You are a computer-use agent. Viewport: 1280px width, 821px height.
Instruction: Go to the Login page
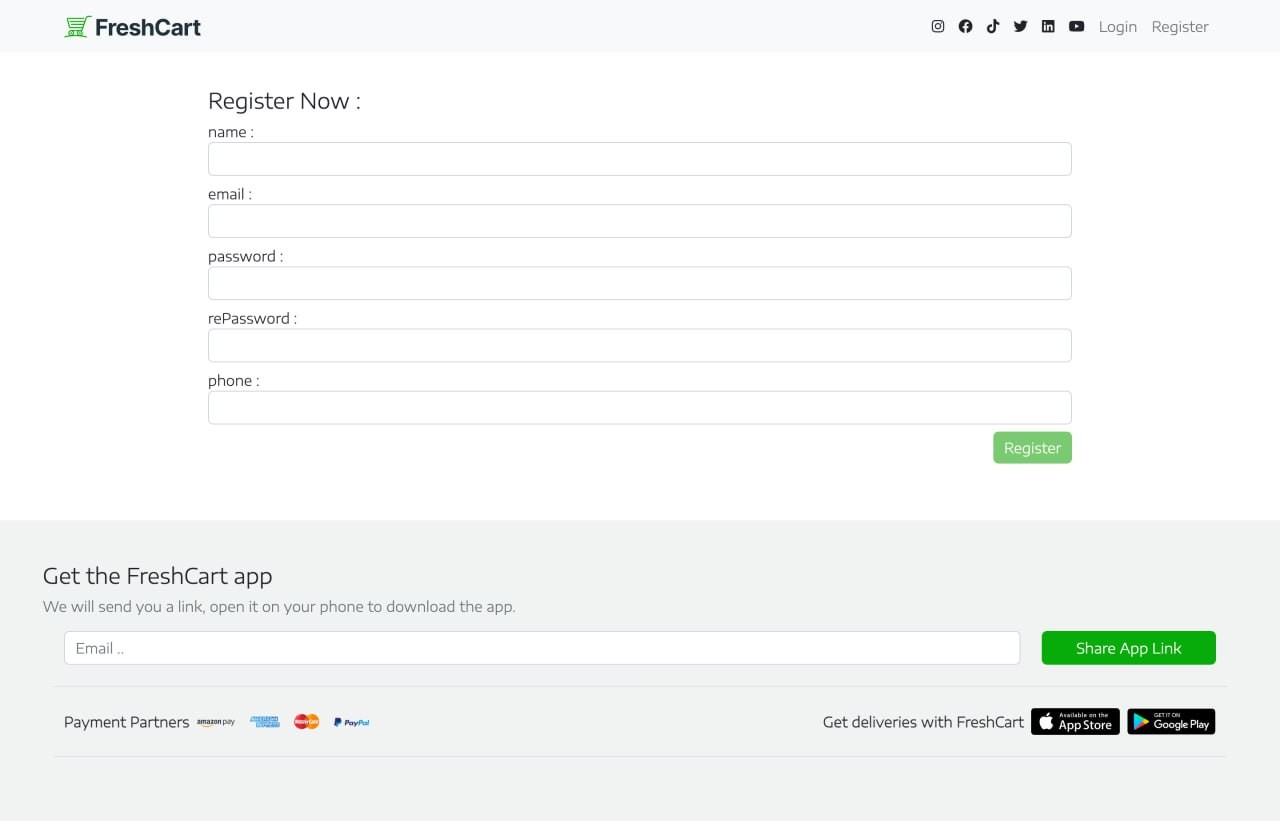click(1118, 27)
